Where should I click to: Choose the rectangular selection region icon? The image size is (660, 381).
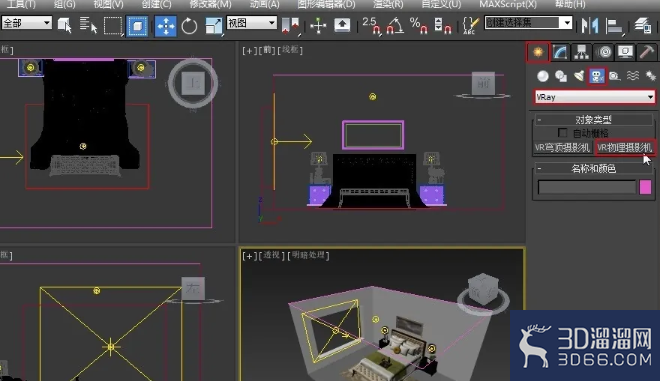point(113,26)
